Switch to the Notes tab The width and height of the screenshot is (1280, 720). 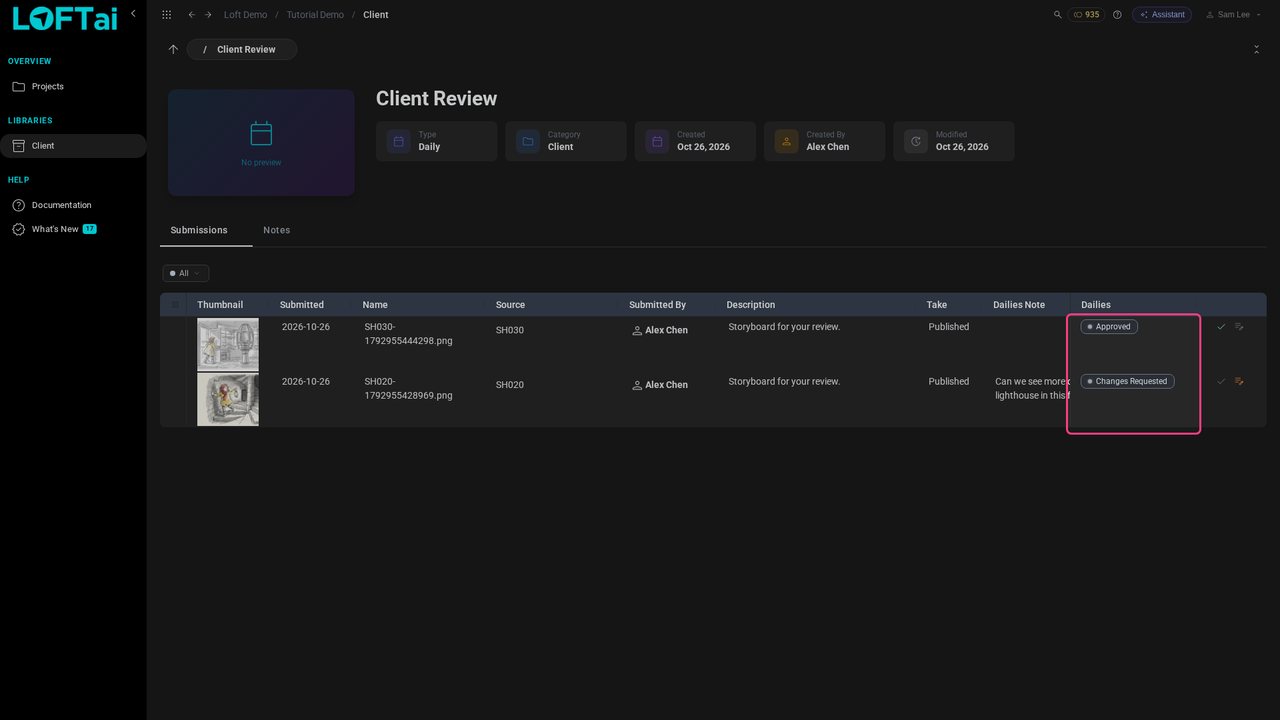point(277,230)
